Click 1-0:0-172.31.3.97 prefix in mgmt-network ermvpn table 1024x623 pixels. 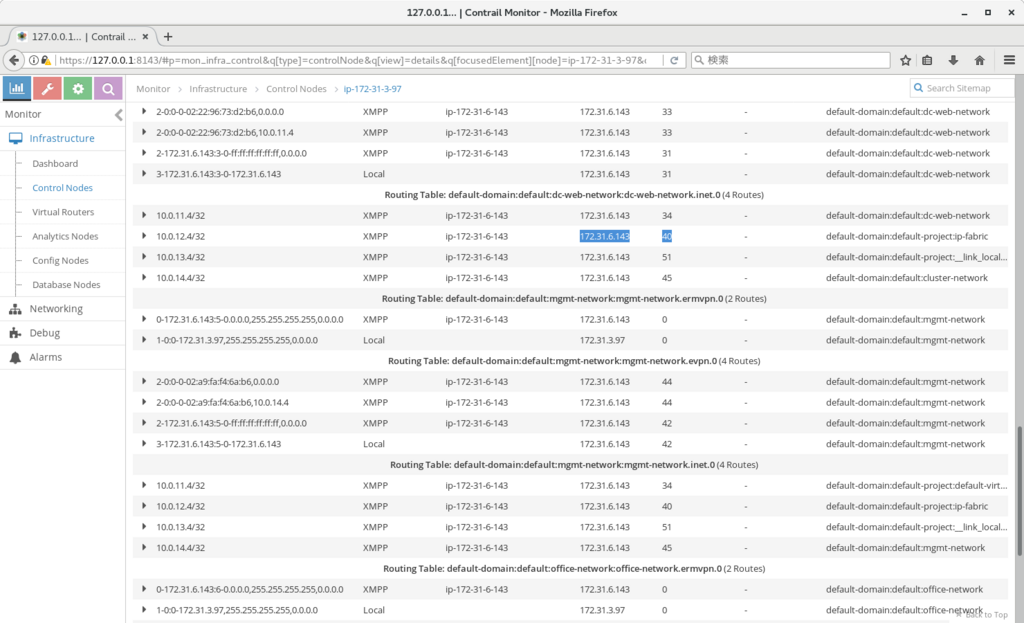236,340
